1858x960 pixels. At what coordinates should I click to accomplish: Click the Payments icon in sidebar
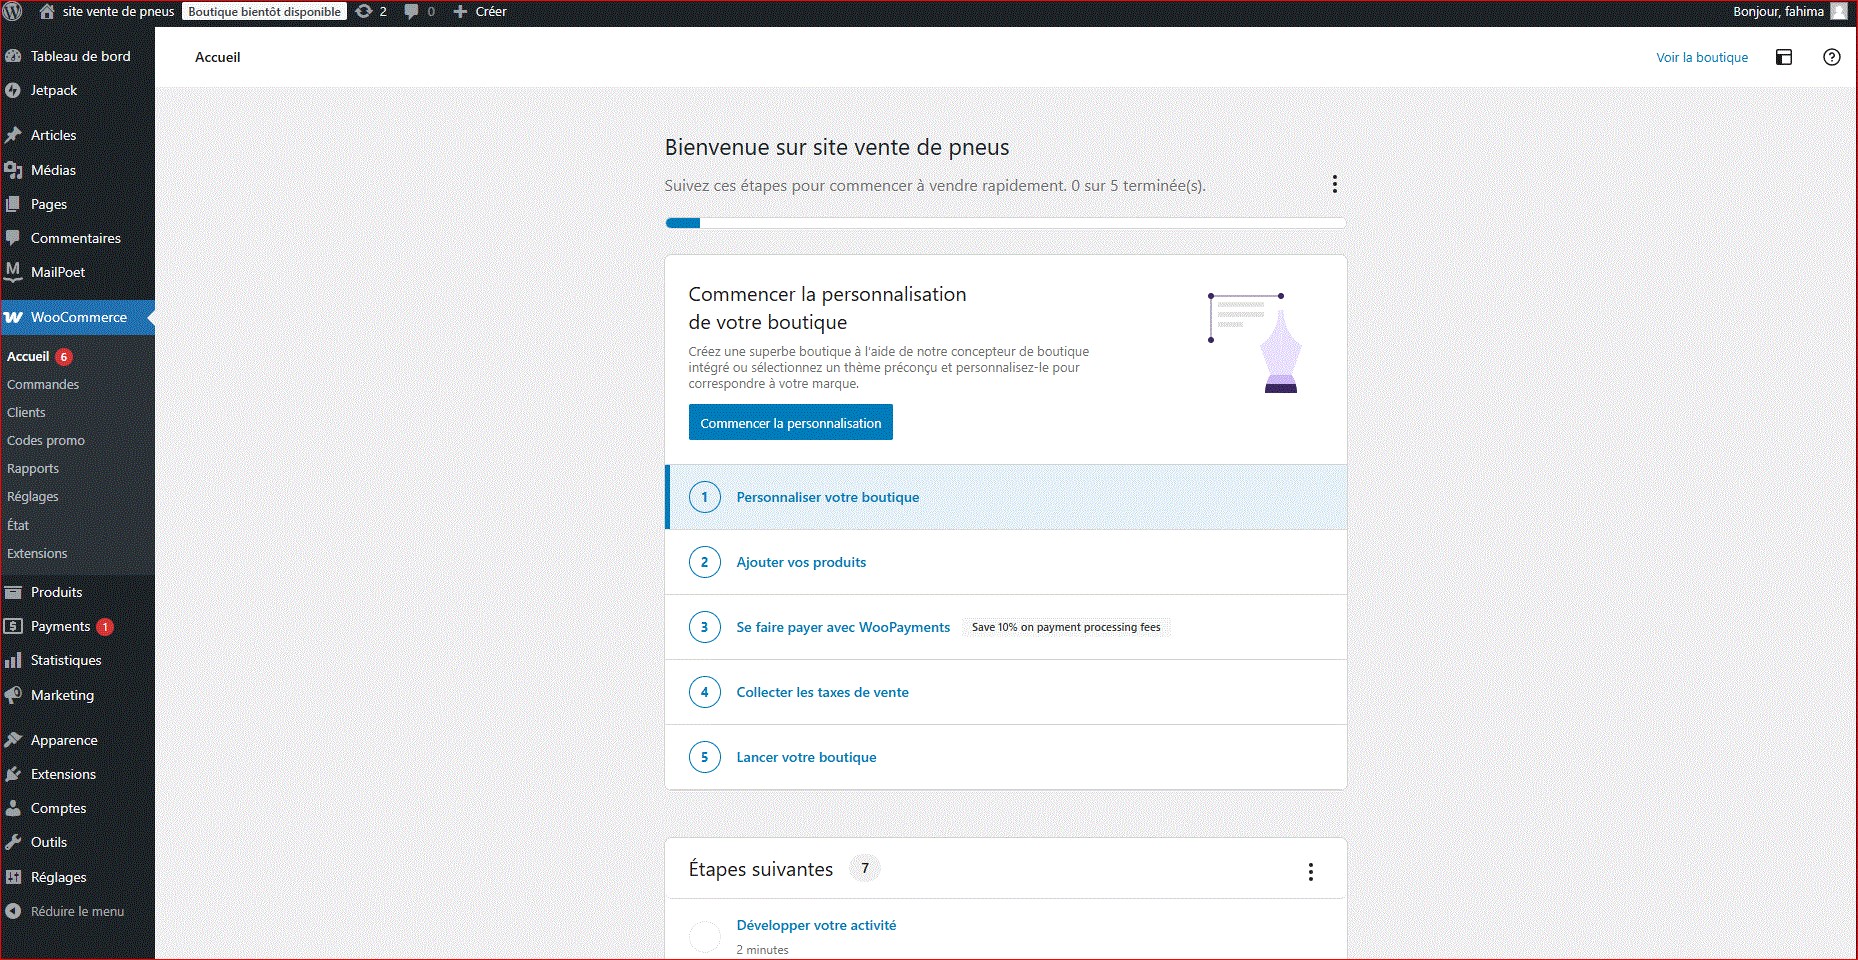click(x=13, y=626)
